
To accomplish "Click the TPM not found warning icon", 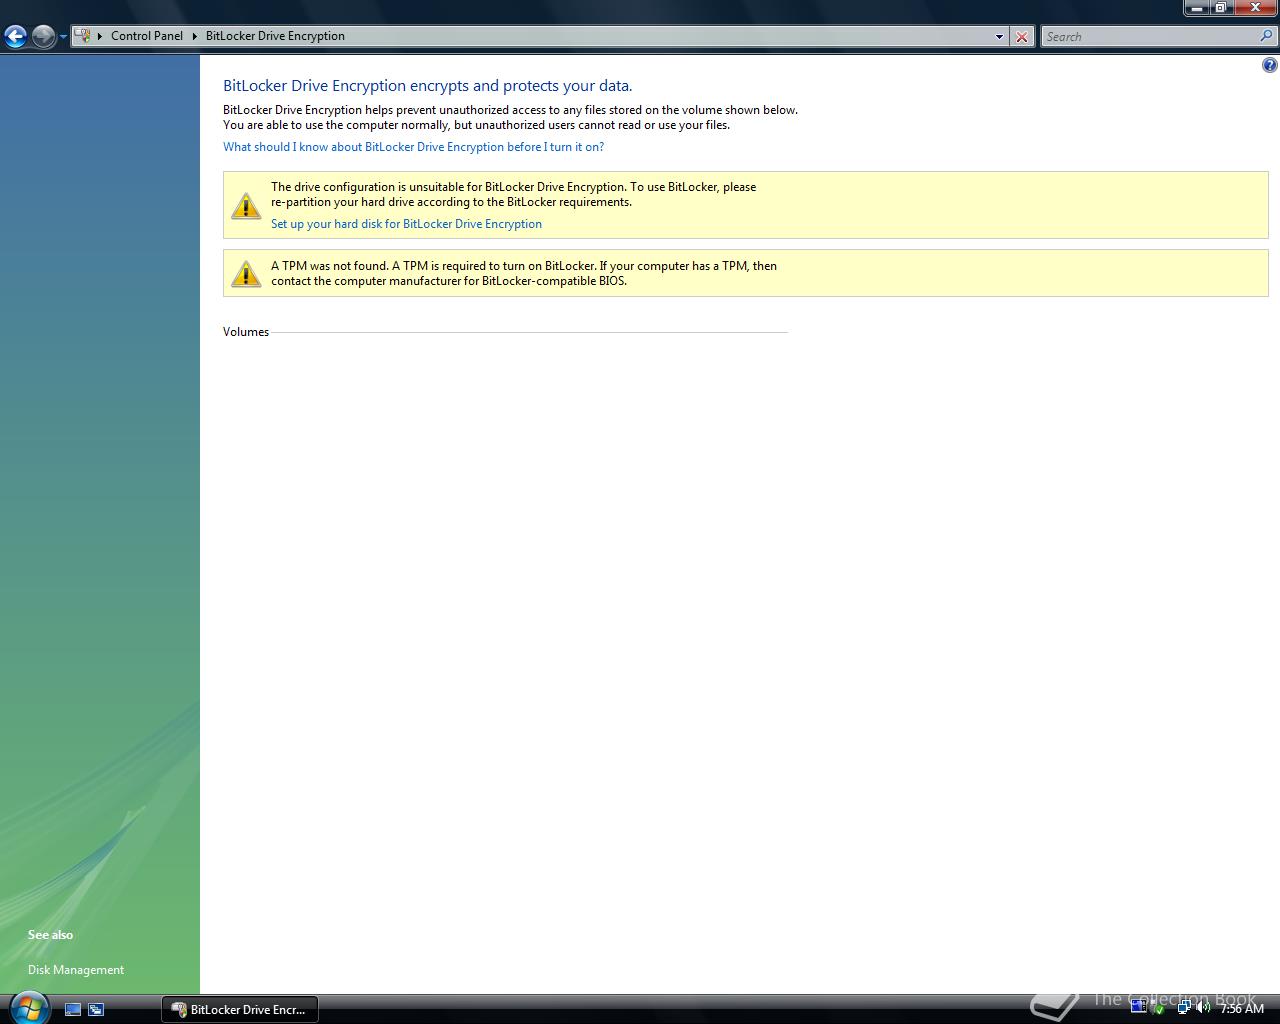I will (246, 273).
